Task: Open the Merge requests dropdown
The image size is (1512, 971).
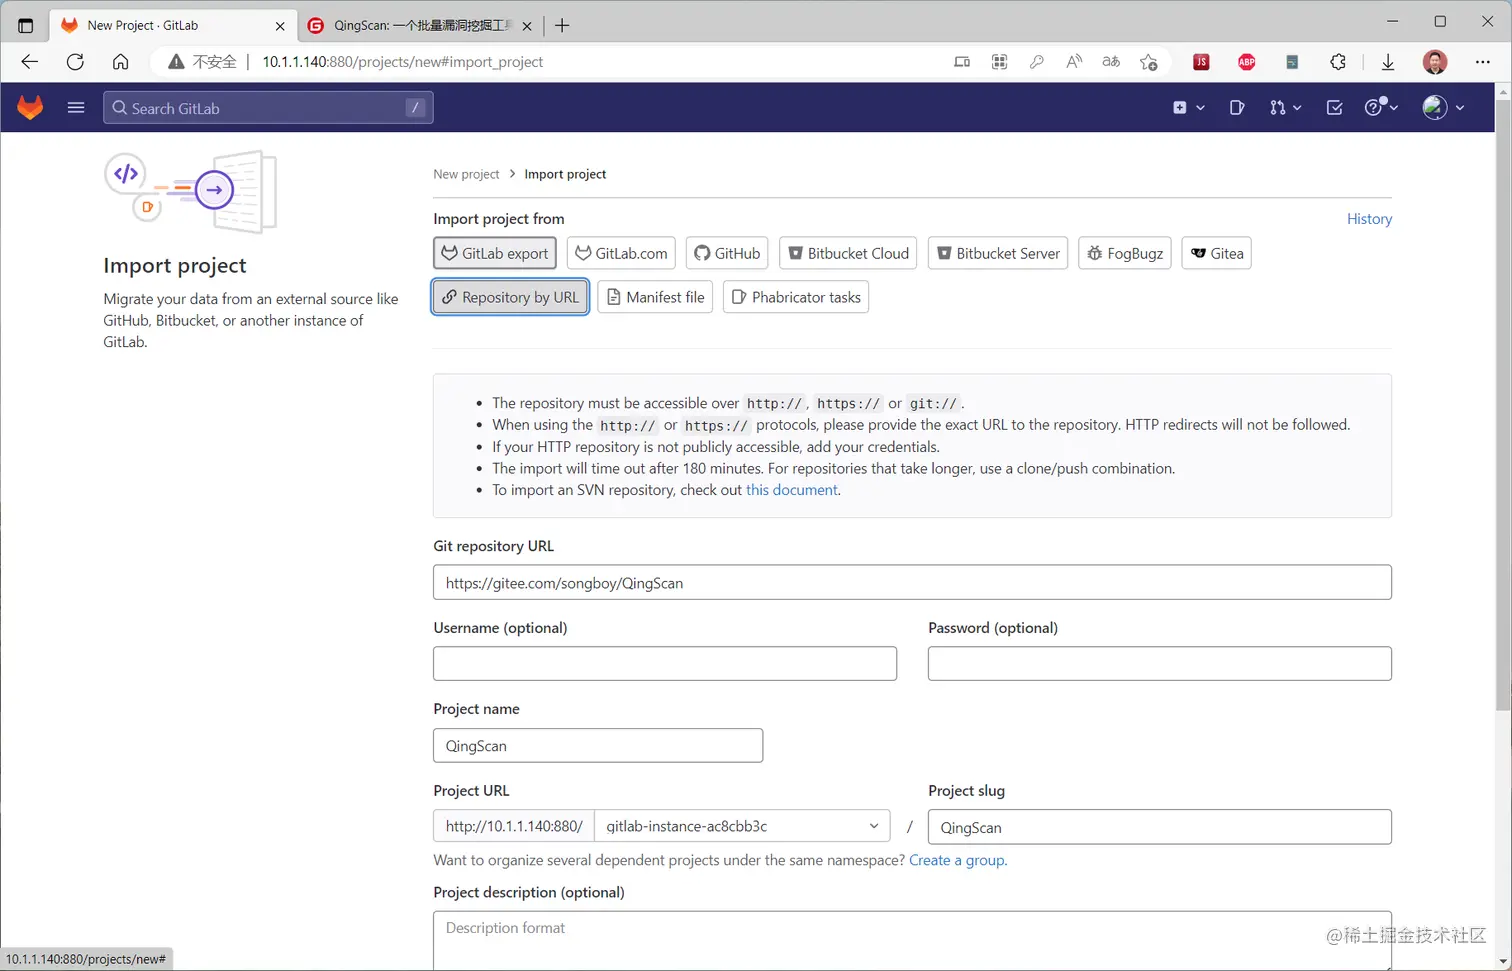Action: (x=1285, y=107)
